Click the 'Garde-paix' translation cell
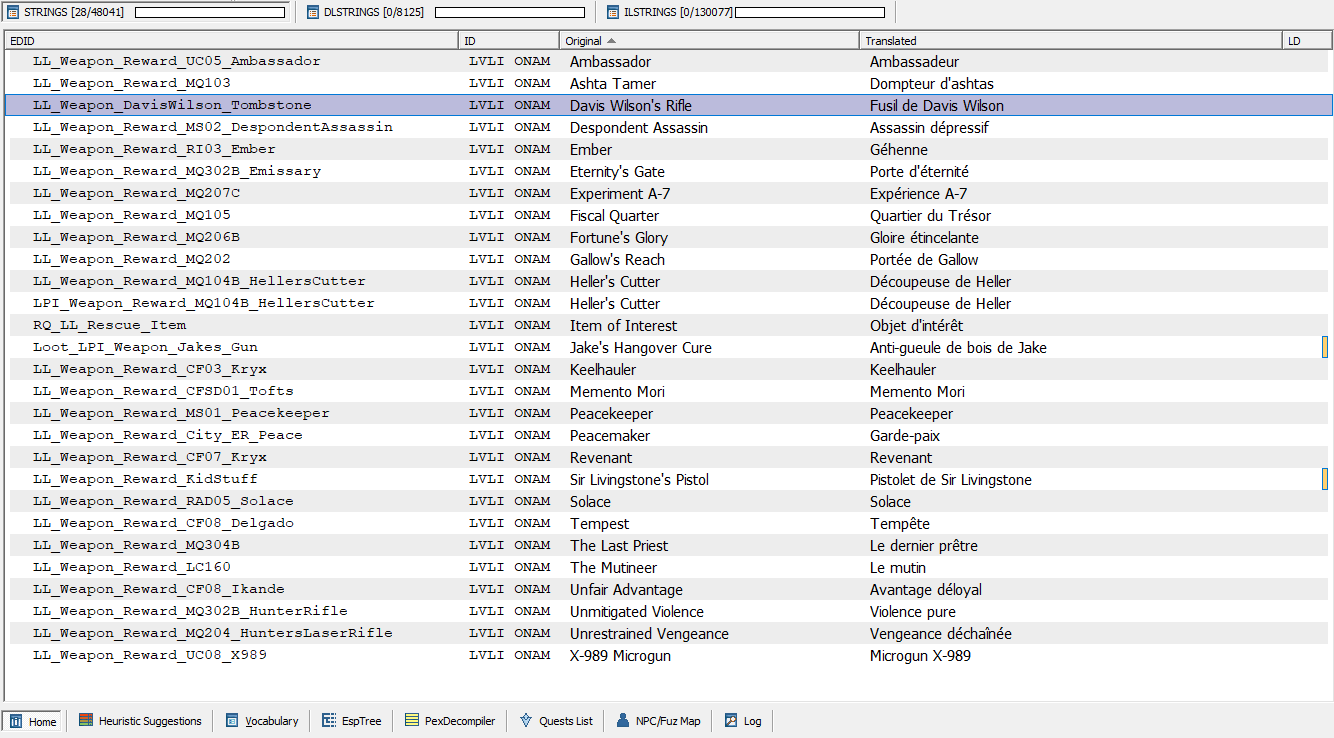 (x=905, y=435)
